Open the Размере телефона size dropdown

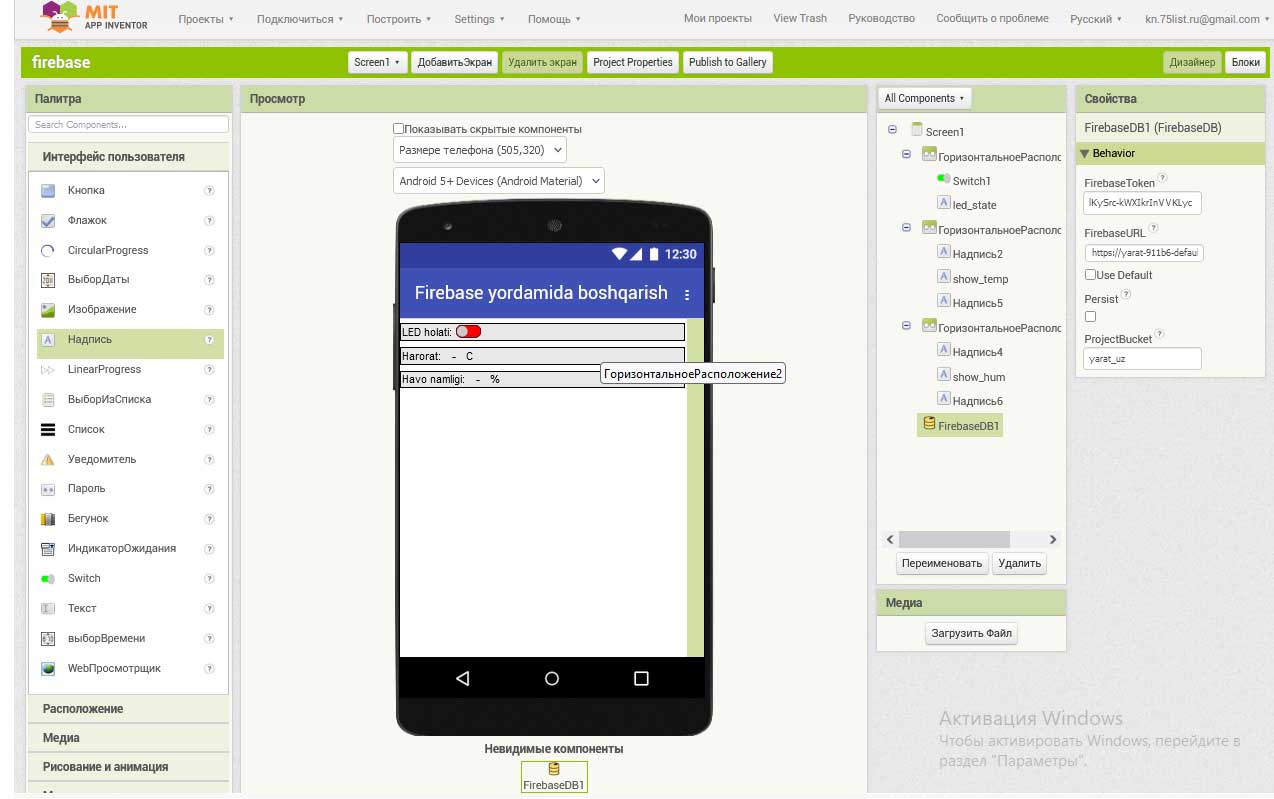(x=480, y=151)
